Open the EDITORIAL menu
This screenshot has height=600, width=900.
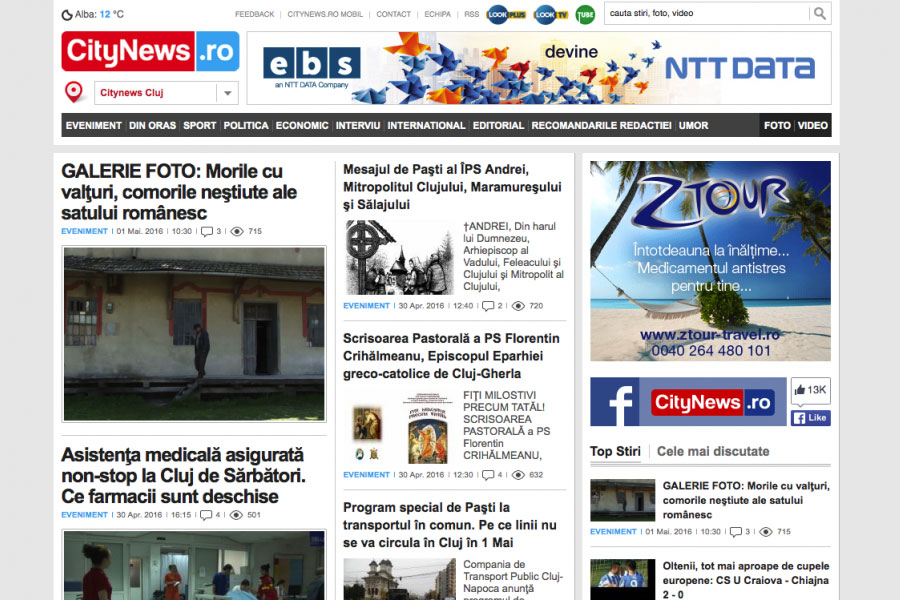(498, 125)
